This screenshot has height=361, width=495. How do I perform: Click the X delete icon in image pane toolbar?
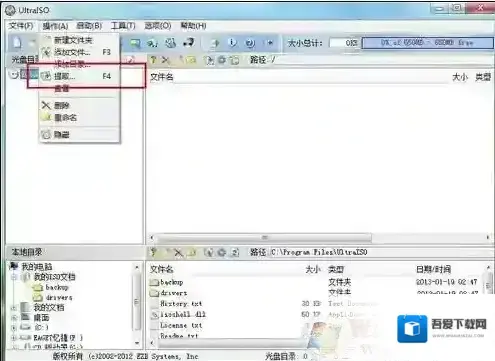(x=165, y=60)
